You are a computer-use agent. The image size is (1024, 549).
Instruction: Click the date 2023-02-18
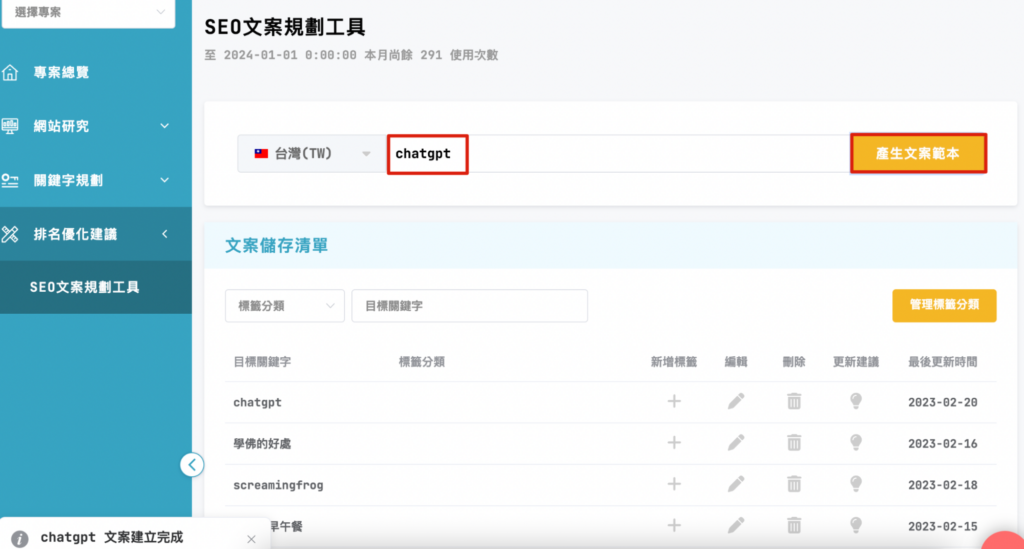coord(942,485)
